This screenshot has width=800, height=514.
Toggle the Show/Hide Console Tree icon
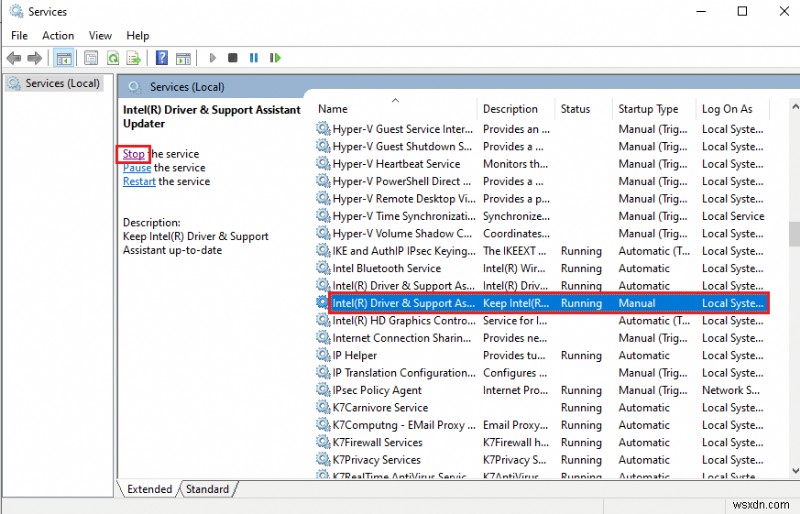click(64, 58)
